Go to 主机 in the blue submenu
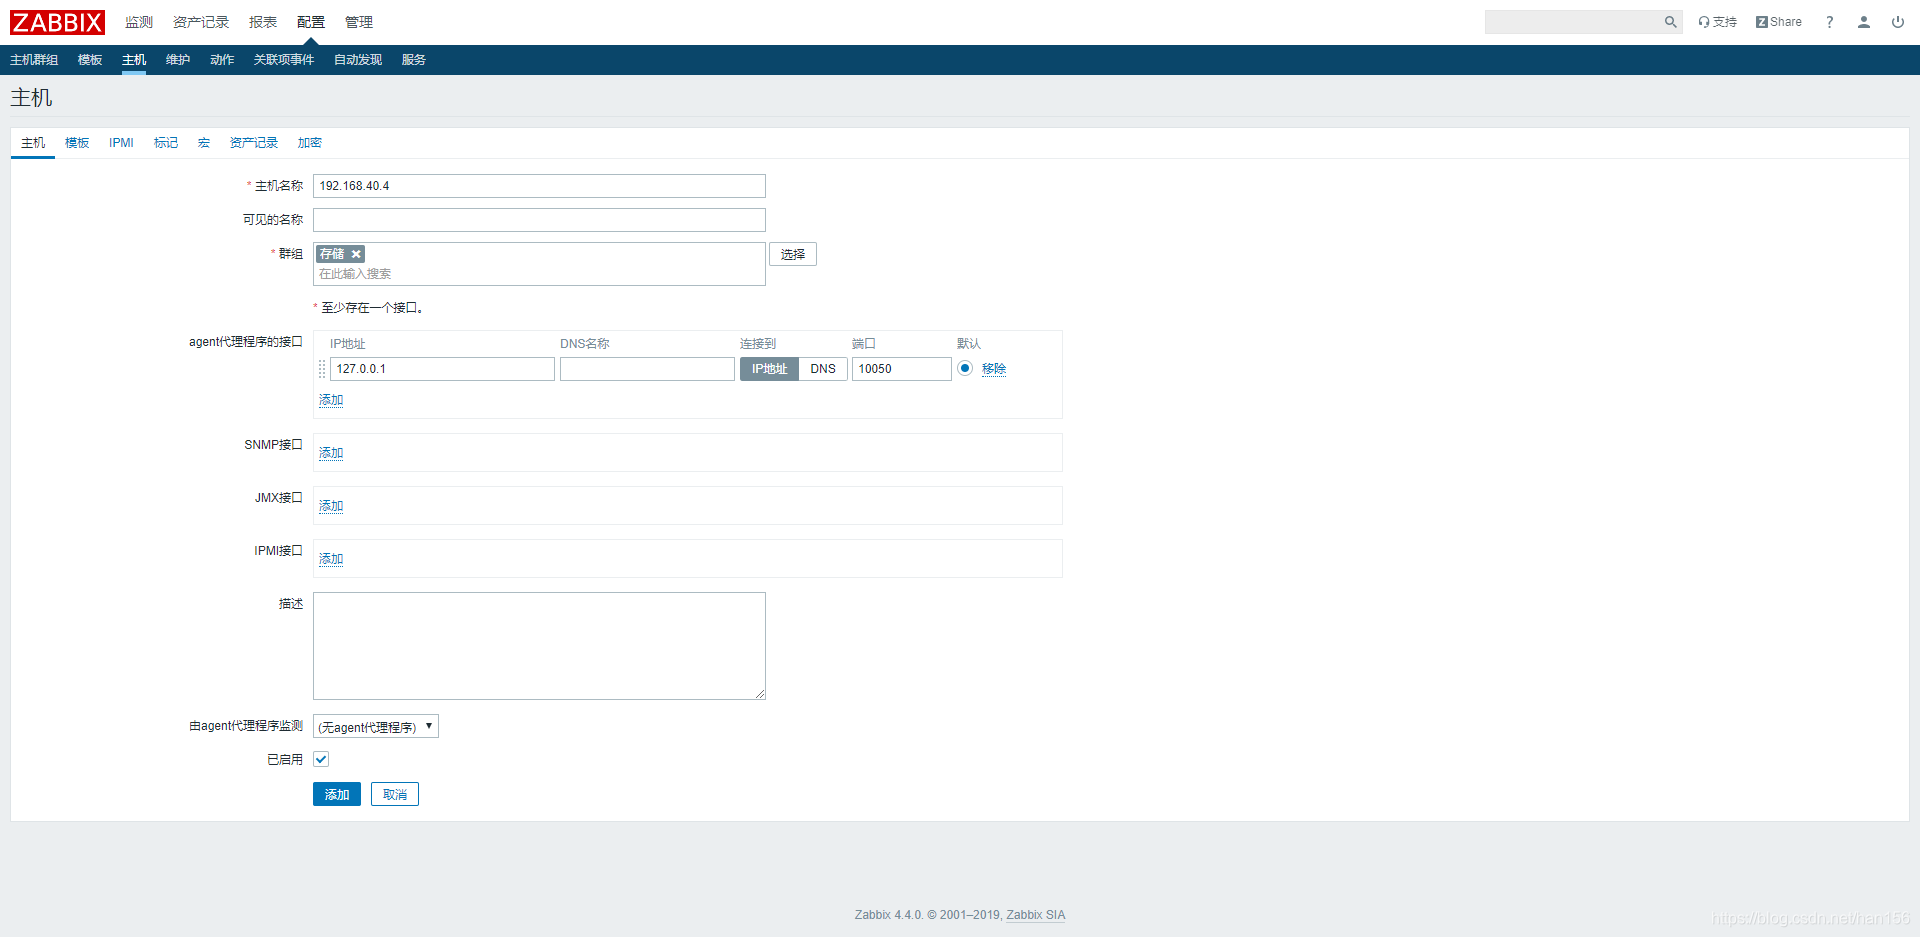Screen dimensions: 1920x937 point(134,60)
